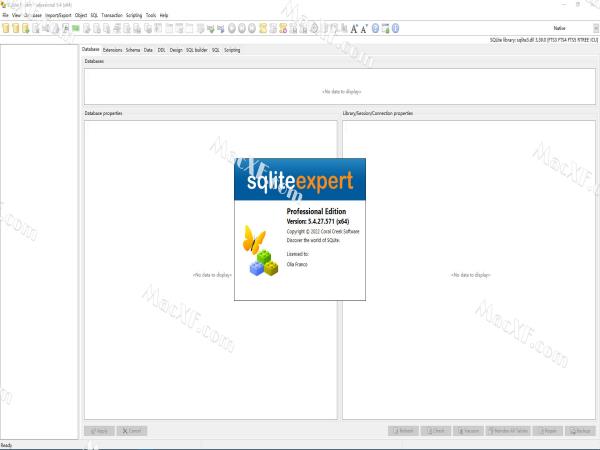Click the blue info icon after Help
This screenshot has height=450, width=600.
point(396,28)
